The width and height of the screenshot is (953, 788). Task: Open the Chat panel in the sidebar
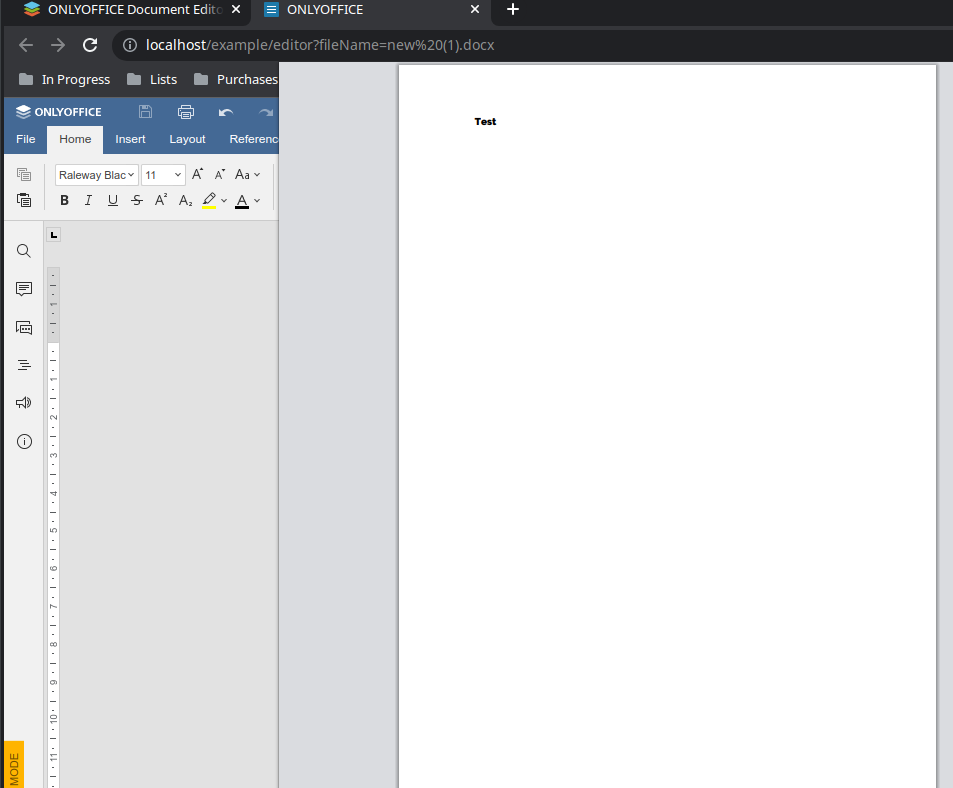[x=23, y=326]
